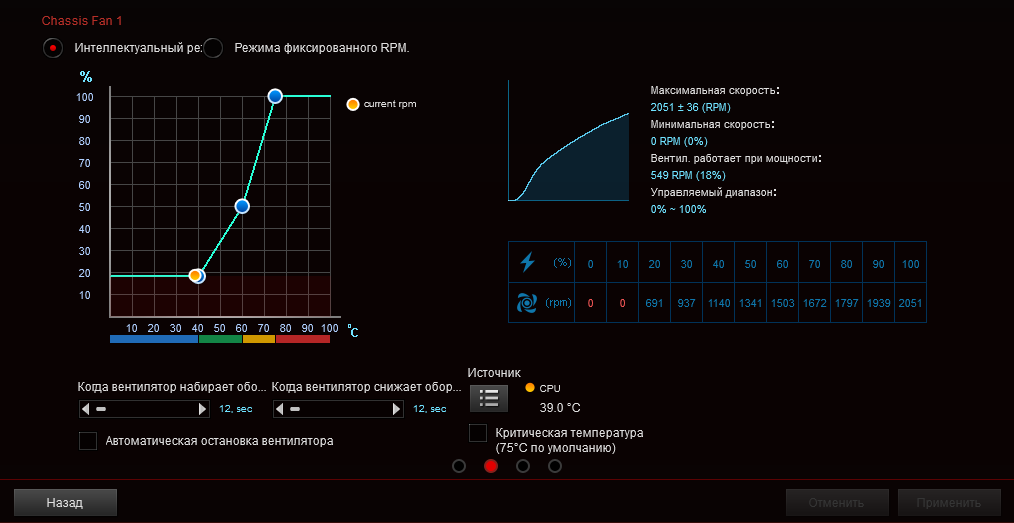The image size is (1014, 523).
Task: Click the fan RPM response curve thumbnail
Action: [x=568, y=140]
